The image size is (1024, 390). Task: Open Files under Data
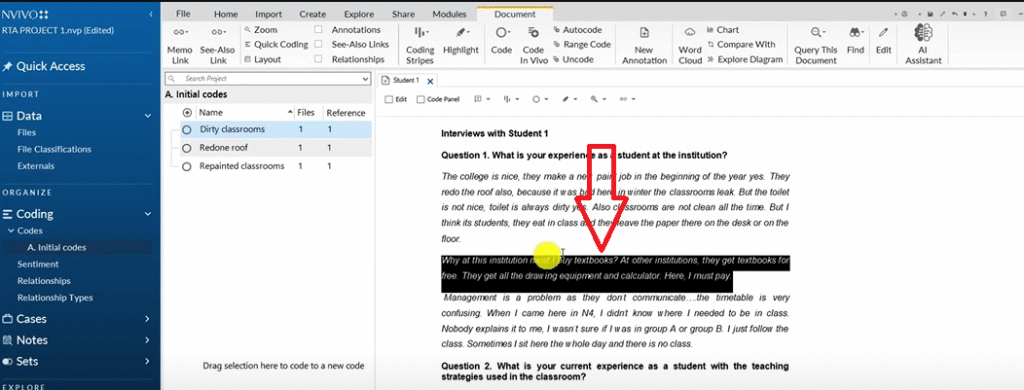pos(27,133)
